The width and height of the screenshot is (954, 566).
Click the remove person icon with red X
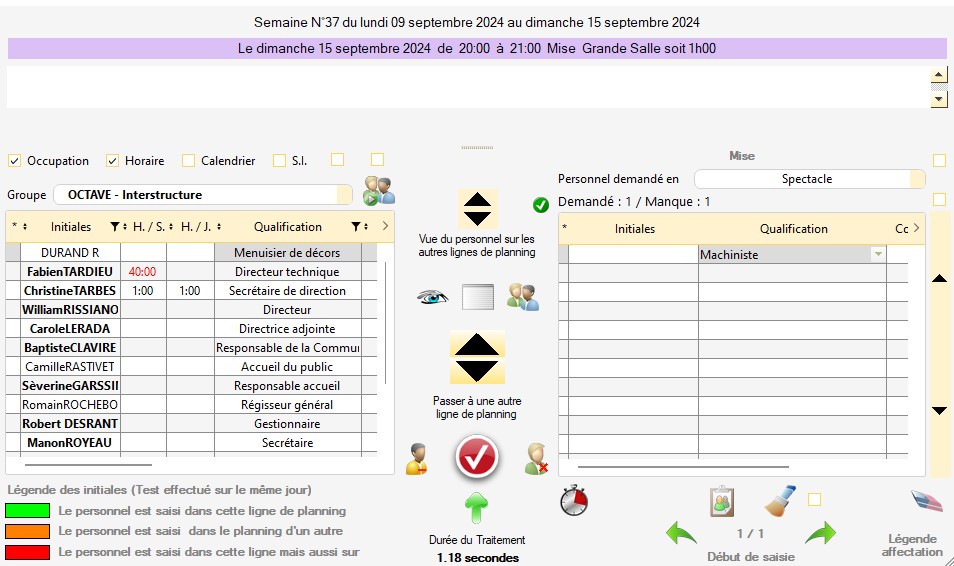click(x=537, y=459)
